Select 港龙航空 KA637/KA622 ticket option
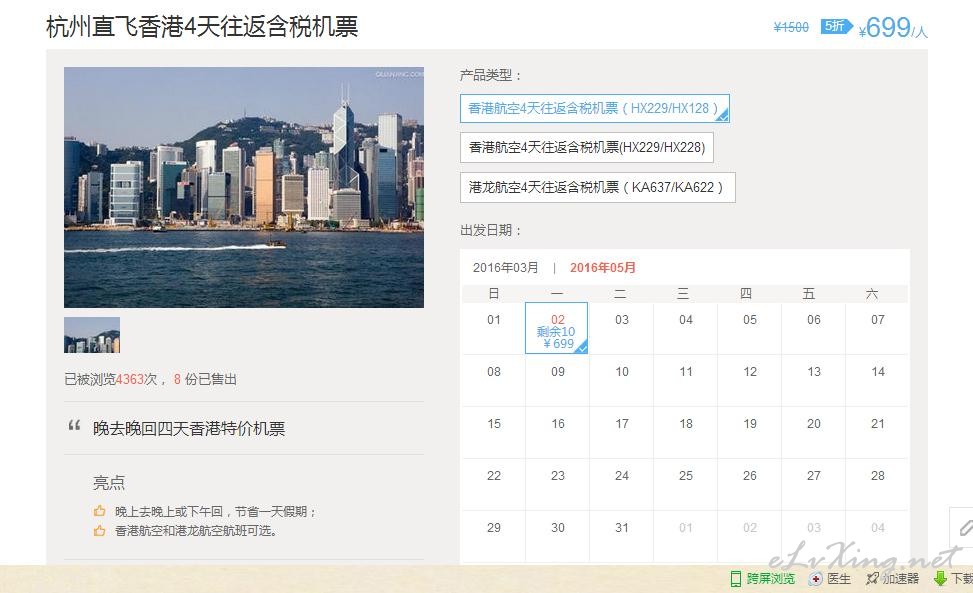973x593 pixels. tap(598, 187)
